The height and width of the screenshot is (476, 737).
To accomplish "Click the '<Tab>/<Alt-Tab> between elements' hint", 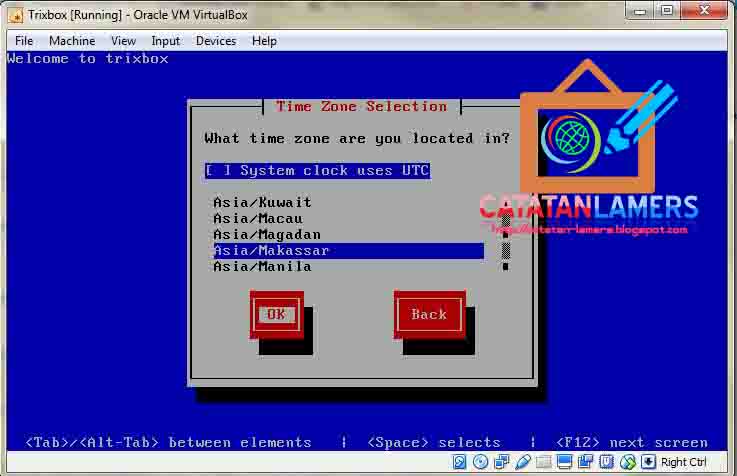I will (168, 443).
